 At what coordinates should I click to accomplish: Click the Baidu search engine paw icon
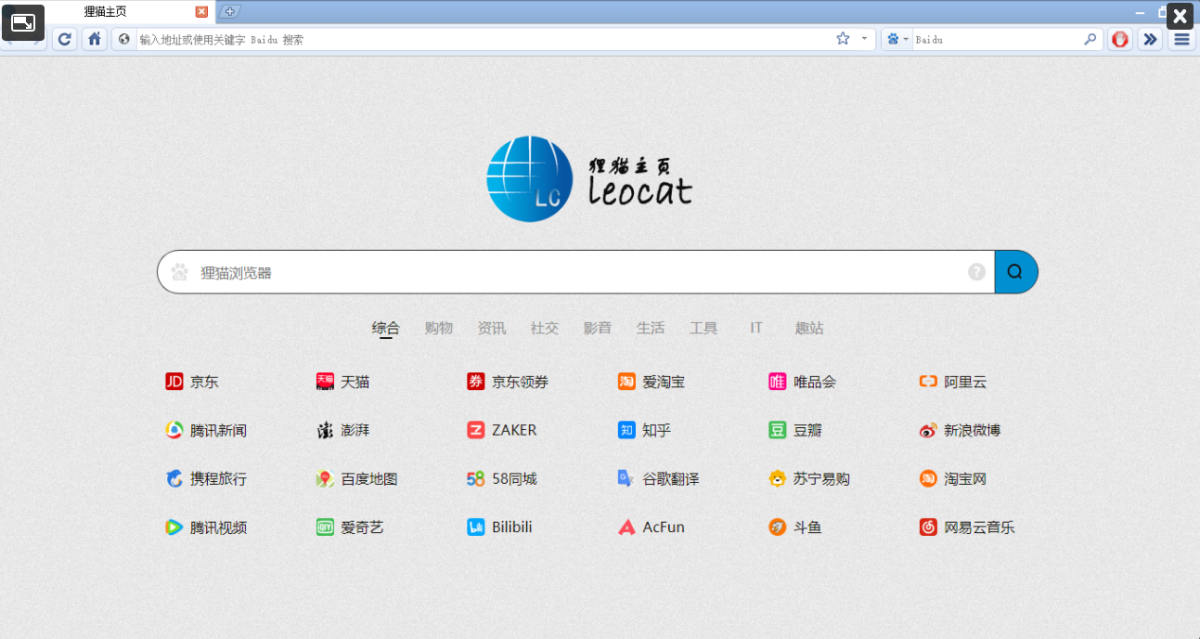[891, 39]
